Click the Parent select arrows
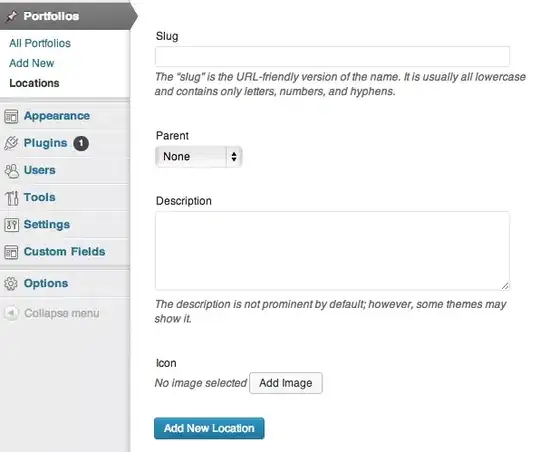The height and width of the screenshot is (452, 540). pos(234,157)
